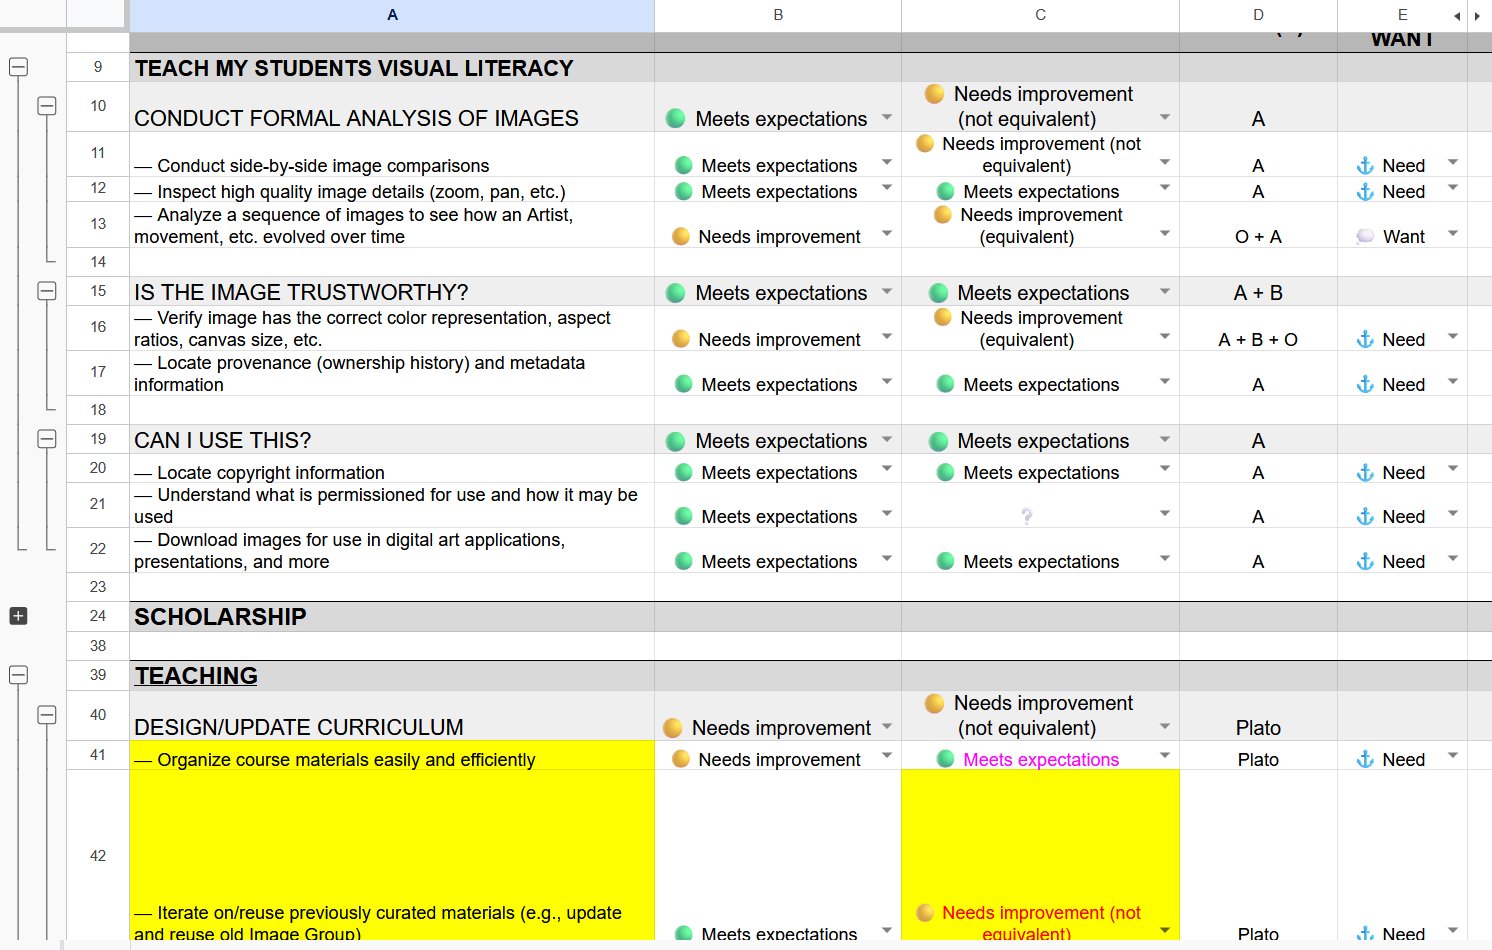Open column C dropdown in row 12
Screen dimensions: 1492x950
click(x=1165, y=189)
